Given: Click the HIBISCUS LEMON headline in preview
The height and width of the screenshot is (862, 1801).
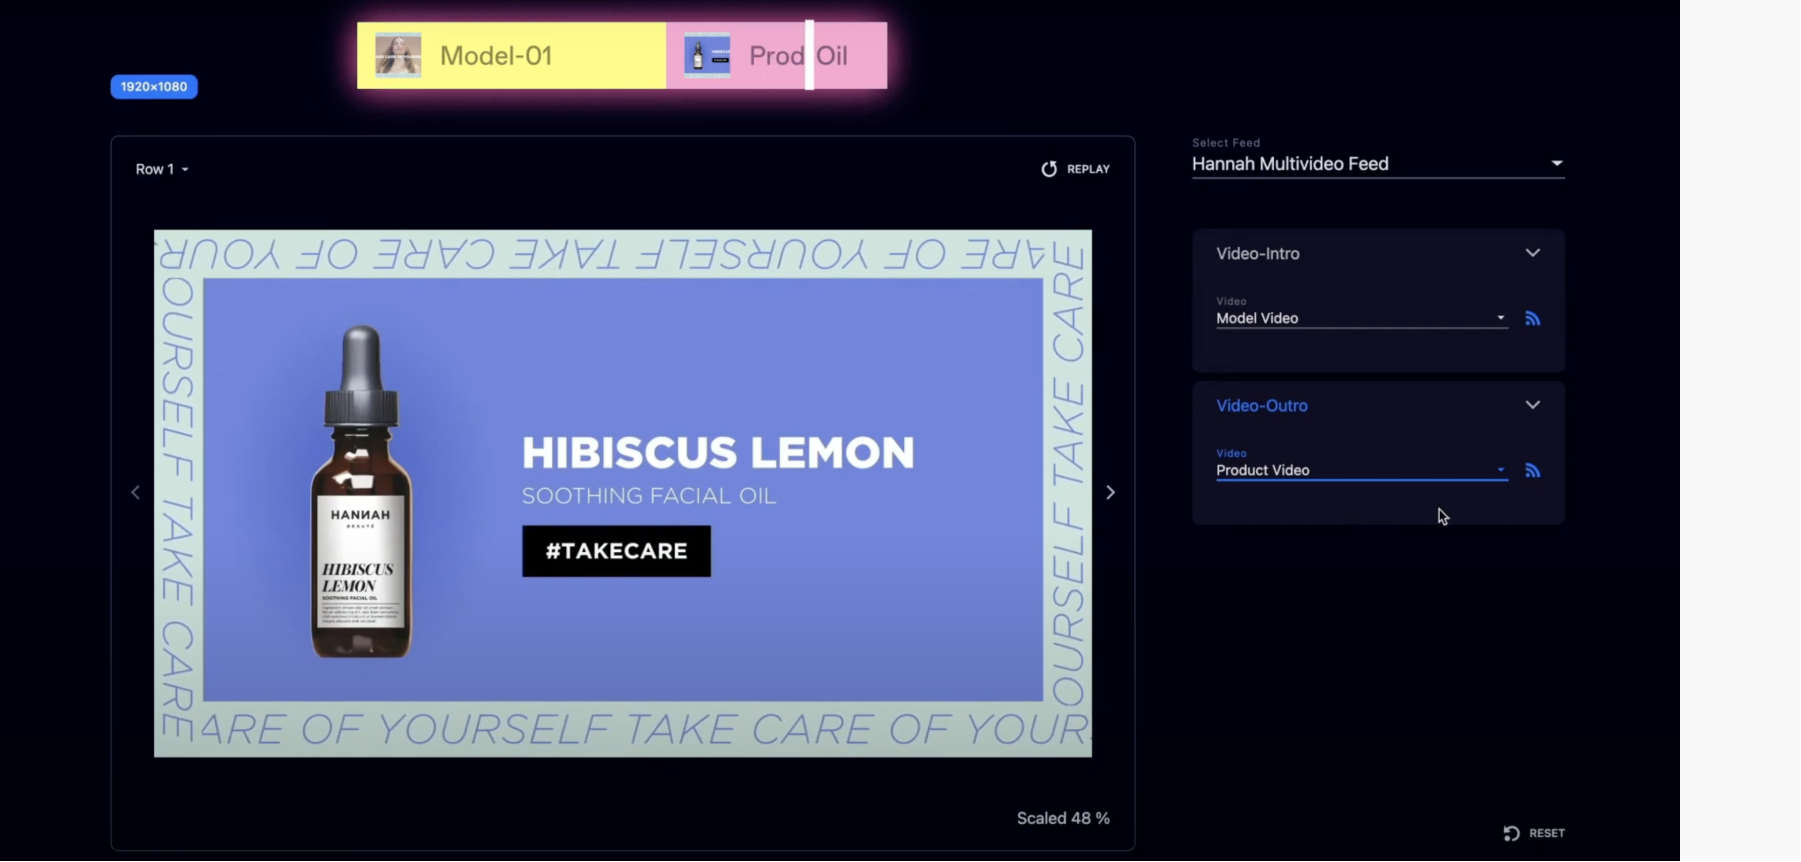Looking at the screenshot, I should (718, 453).
